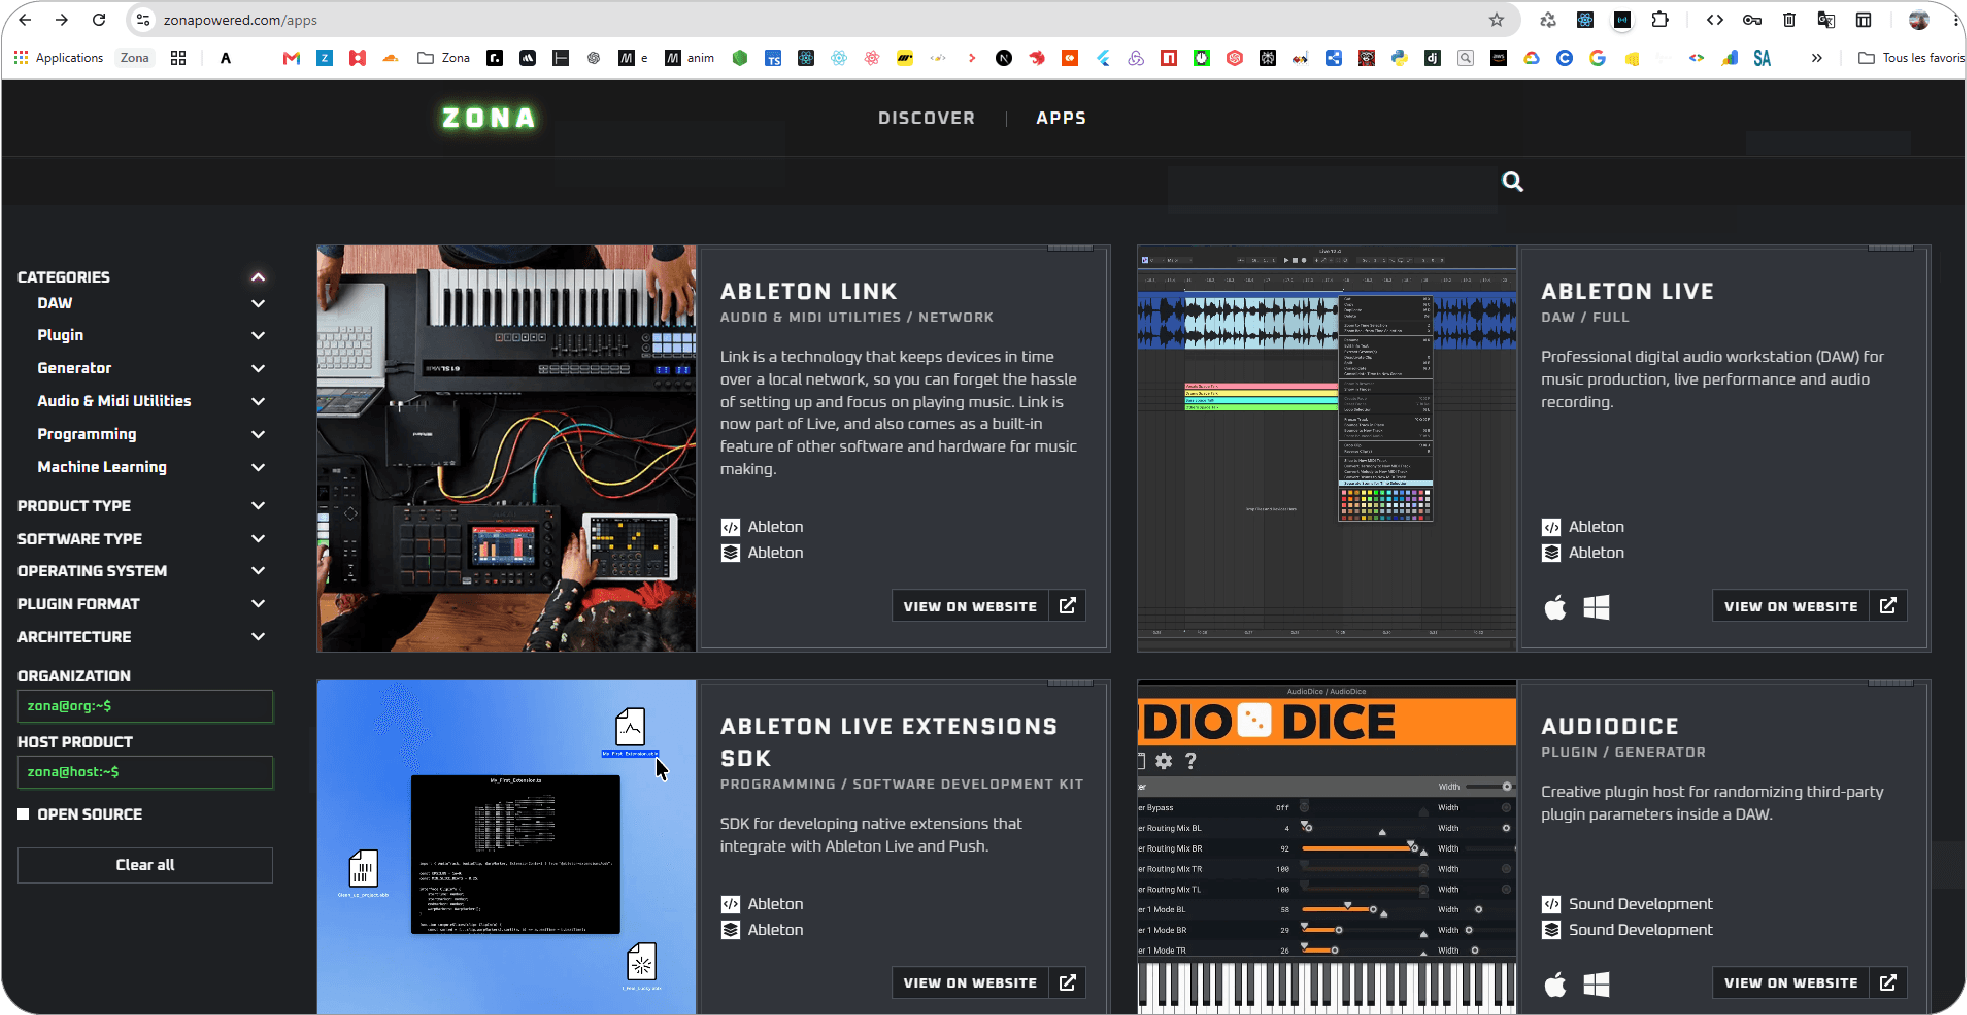Click external link icon on Ableton Live card
Image resolution: width=1967 pixels, height=1015 pixels.
pyautogui.click(x=1888, y=606)
